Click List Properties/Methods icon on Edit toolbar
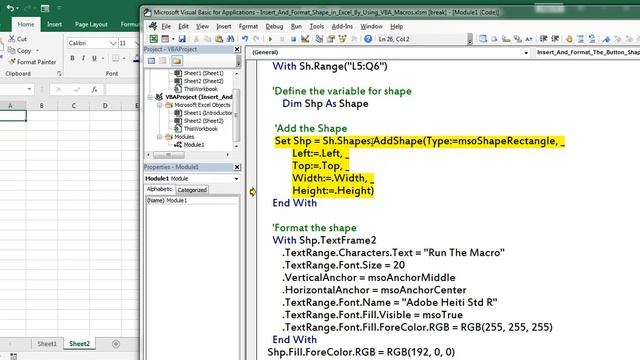Image resolution: width=640 pixels, height=360 pixels. pyautogui.click(x=483, y=39)
